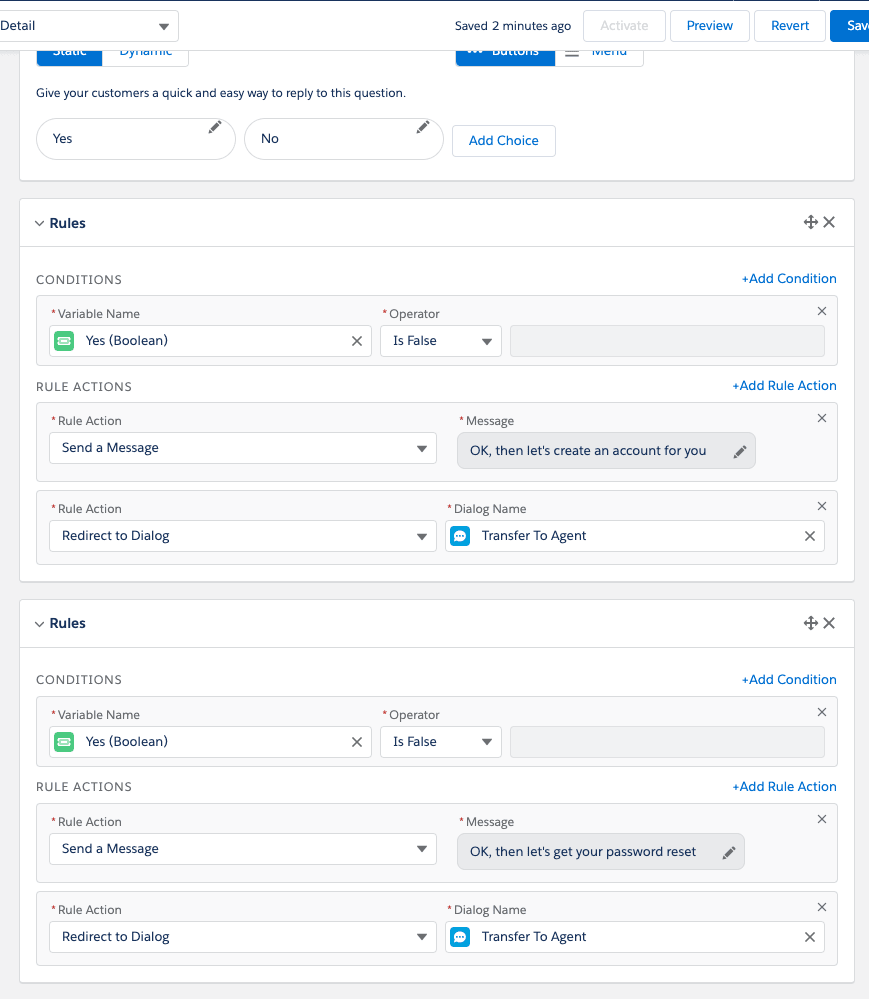Open Send a Message dropdown in second rule
Viewport: 869px width, 999px height.
243,849
